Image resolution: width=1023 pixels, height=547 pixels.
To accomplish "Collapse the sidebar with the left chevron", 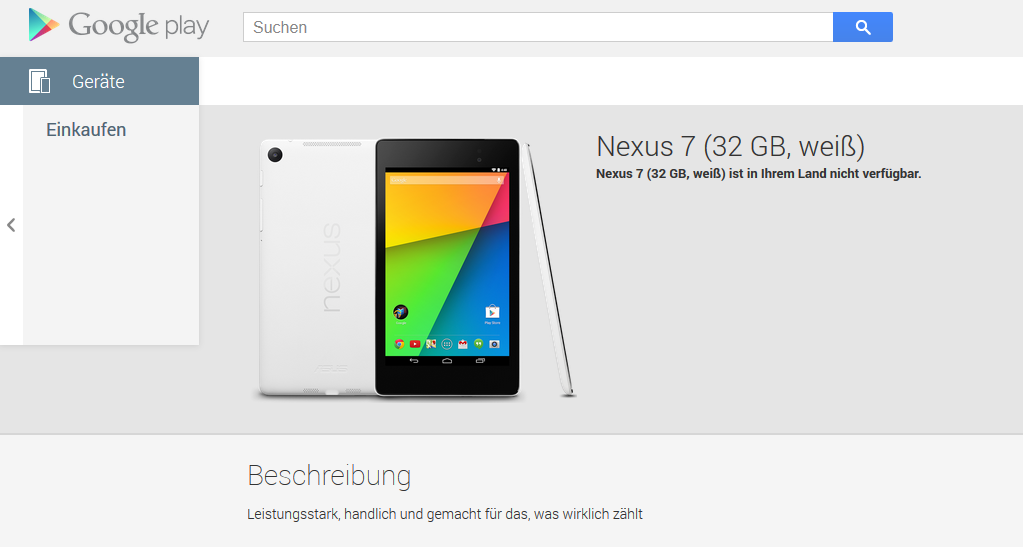I will (11, 225).
